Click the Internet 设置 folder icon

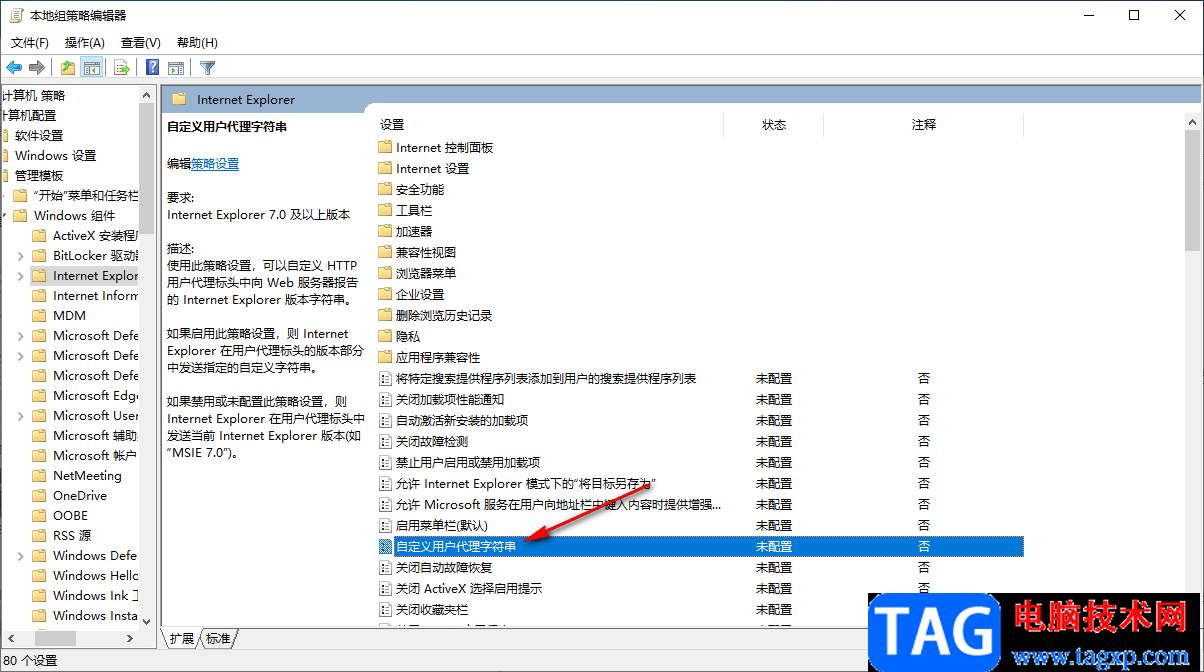385,168
